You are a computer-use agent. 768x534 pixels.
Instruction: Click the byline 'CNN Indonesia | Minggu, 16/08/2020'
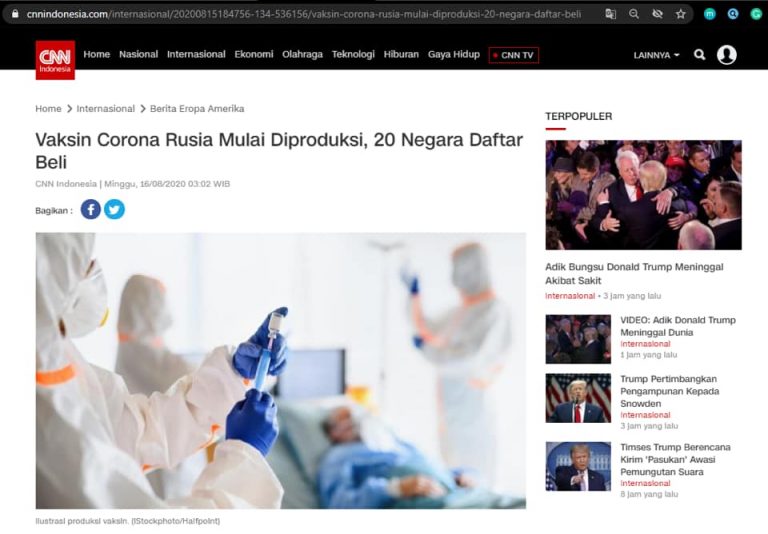132,184
